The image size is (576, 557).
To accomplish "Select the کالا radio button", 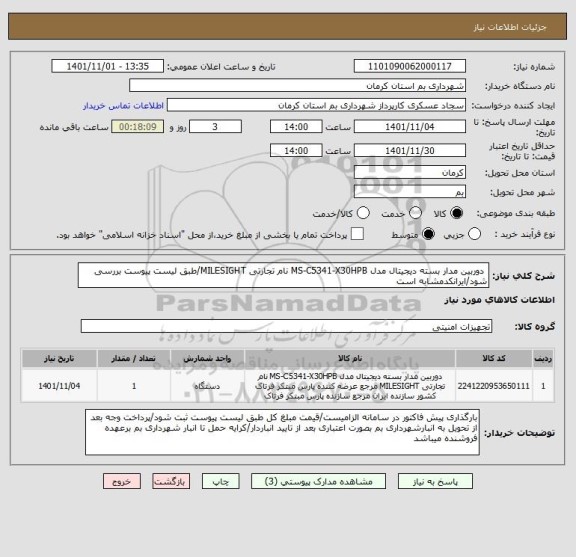I will click(x=456, y=213).
